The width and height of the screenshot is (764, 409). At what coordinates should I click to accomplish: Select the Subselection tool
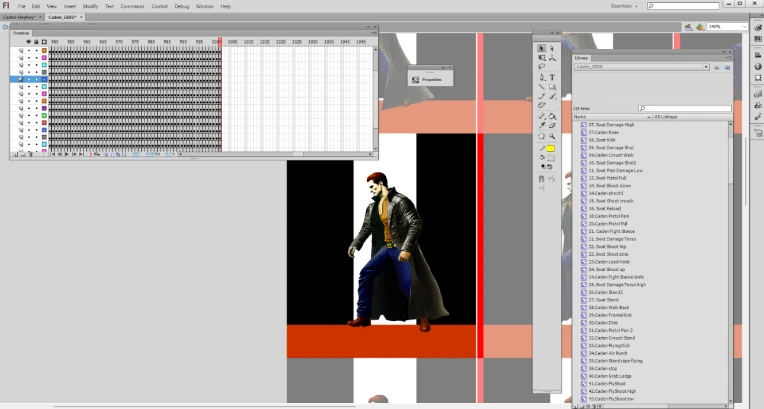point(552,48)
